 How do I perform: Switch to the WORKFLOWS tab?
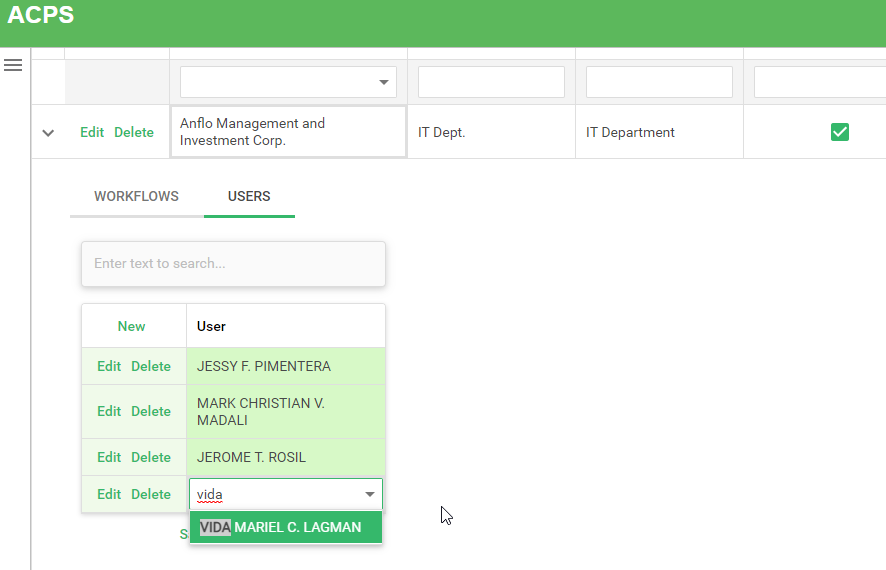pos(136,196)
